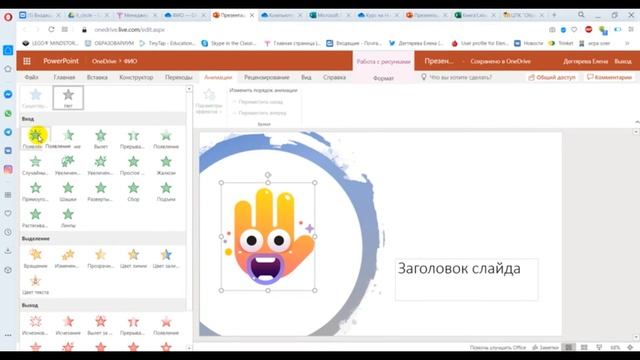This screenshot has height=360, width=640.
Task: Switch to the 'Конструктор' ribbon tab
Action: [x=136, y=77]
